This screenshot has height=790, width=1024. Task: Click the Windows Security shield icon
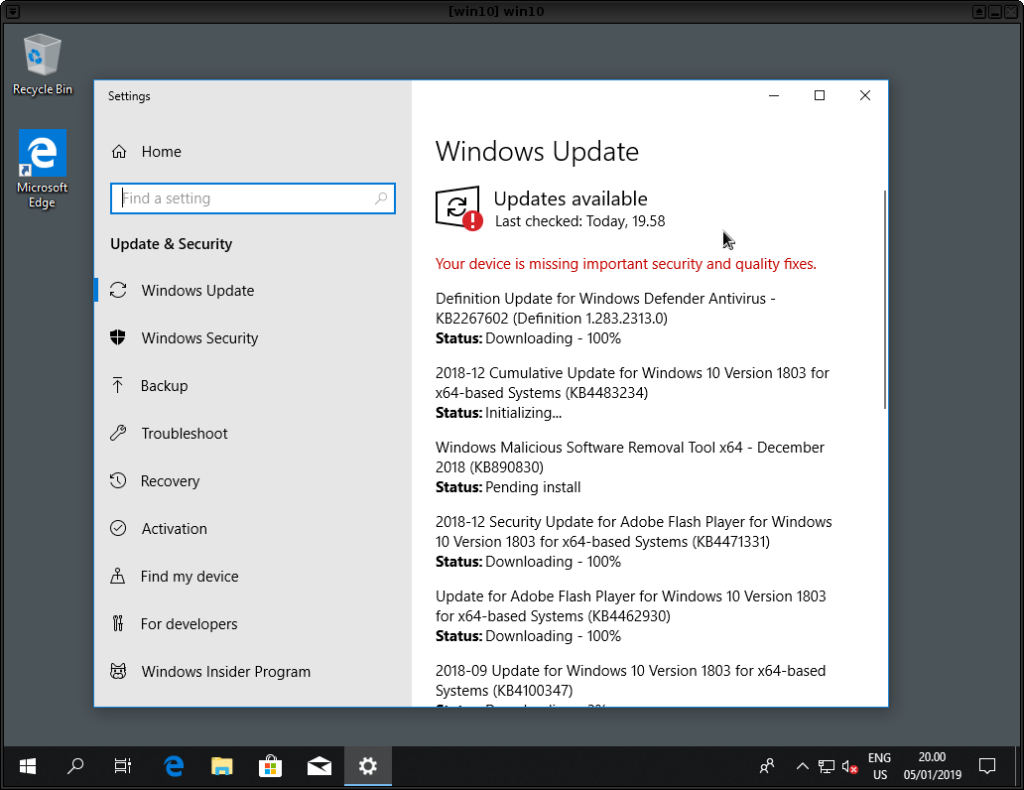click(x=118, y=338)
